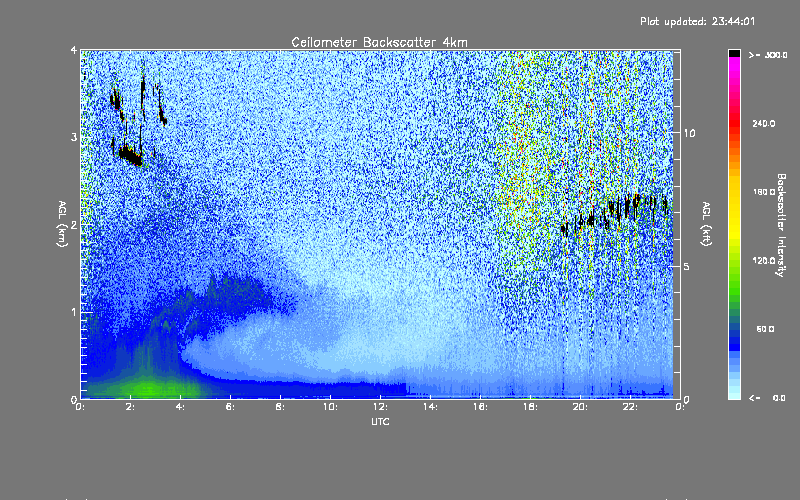
Task: Click the "AGL (kft)" right axis label
Action: [x=706, y=224]
